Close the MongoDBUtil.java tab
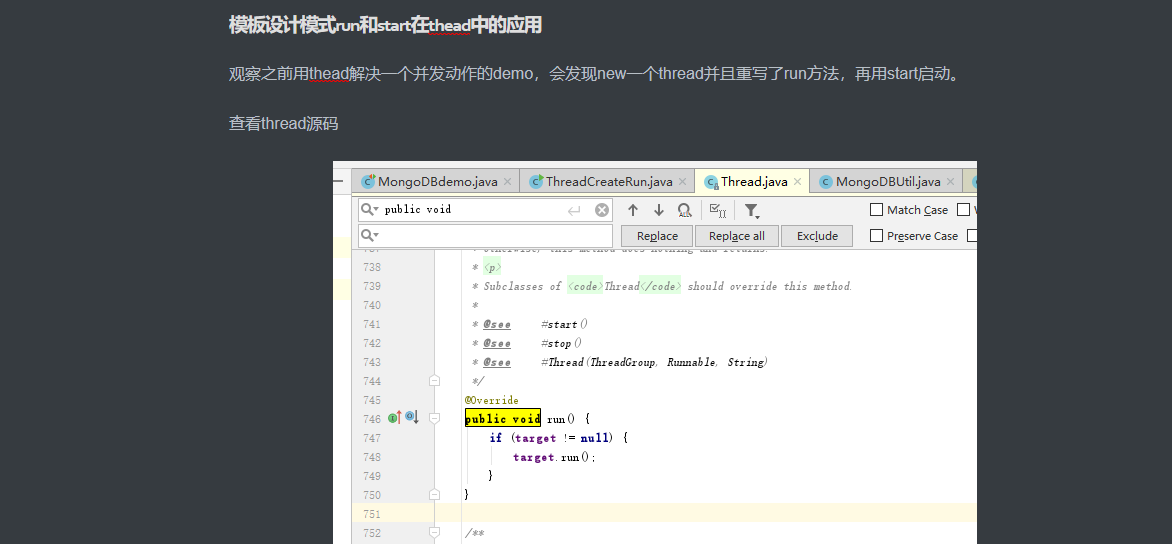The height and width of the screenshot is (544, 1172). tap(951, 182)
